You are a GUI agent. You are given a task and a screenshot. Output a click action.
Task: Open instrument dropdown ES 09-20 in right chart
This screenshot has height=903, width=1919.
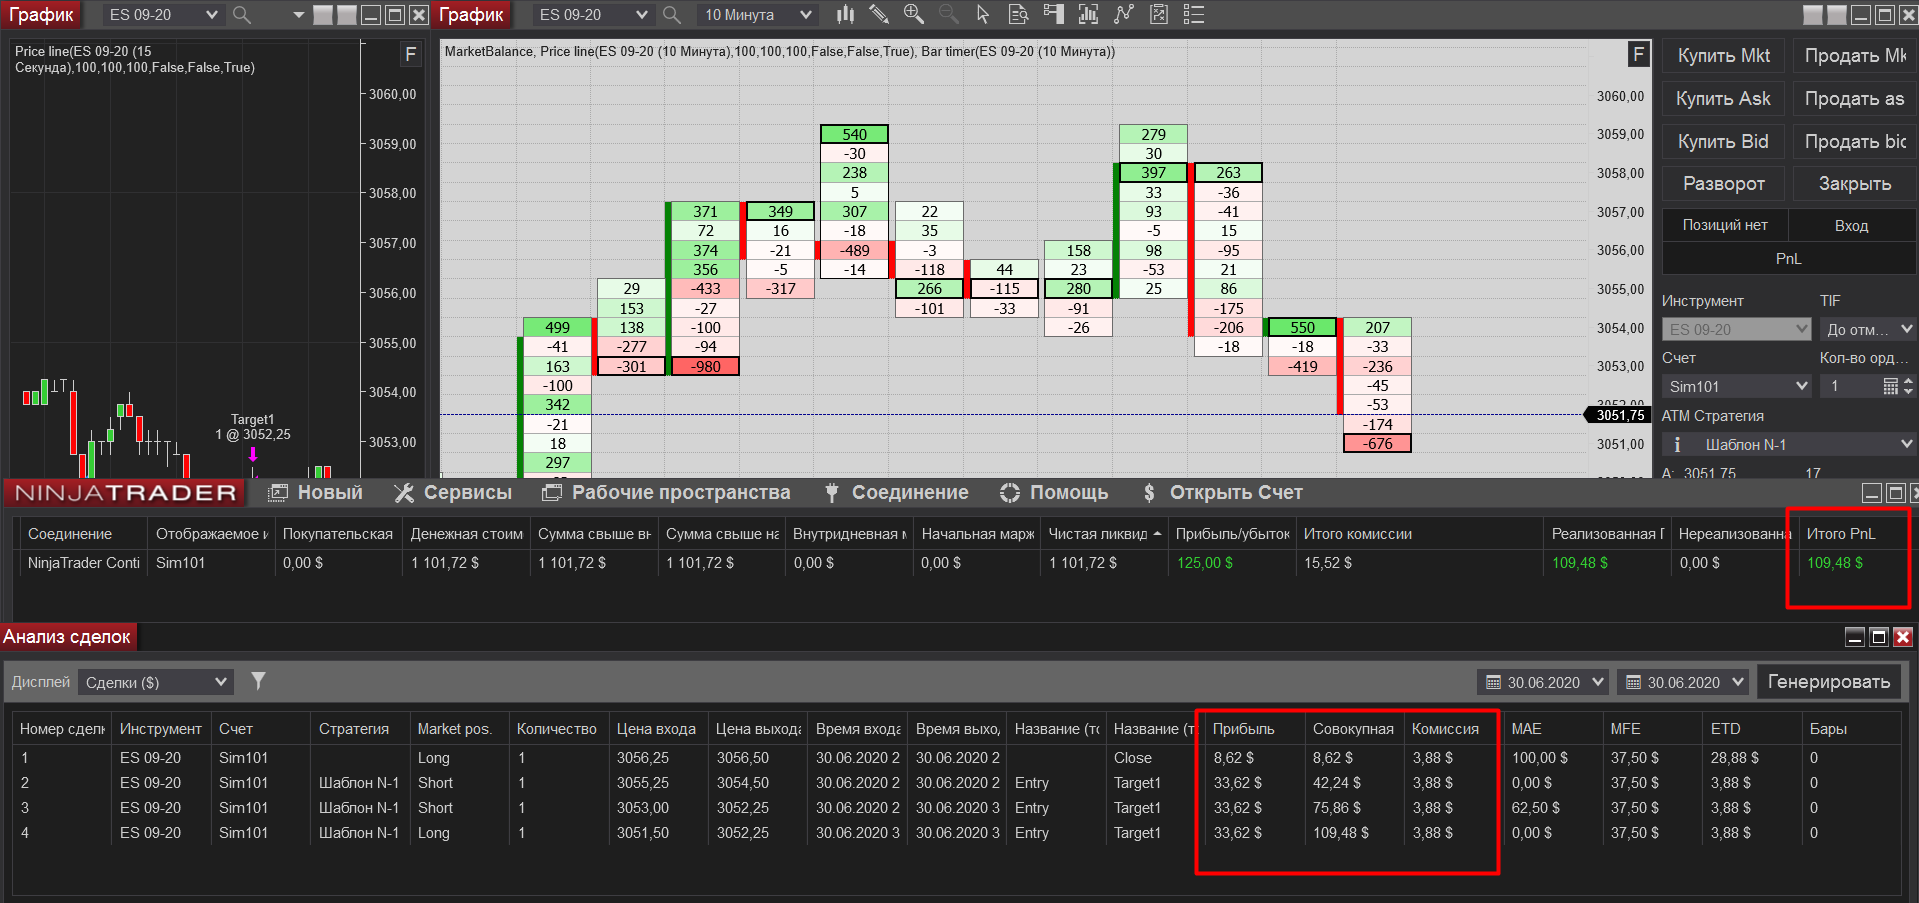pyautogui.click(x=593, y=15)
